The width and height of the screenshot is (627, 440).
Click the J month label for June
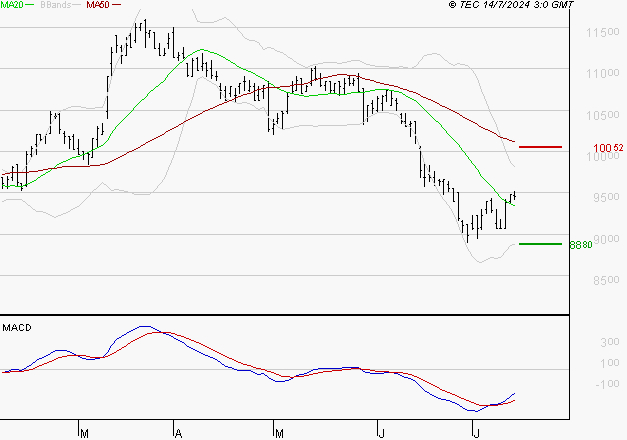point(381,434)
